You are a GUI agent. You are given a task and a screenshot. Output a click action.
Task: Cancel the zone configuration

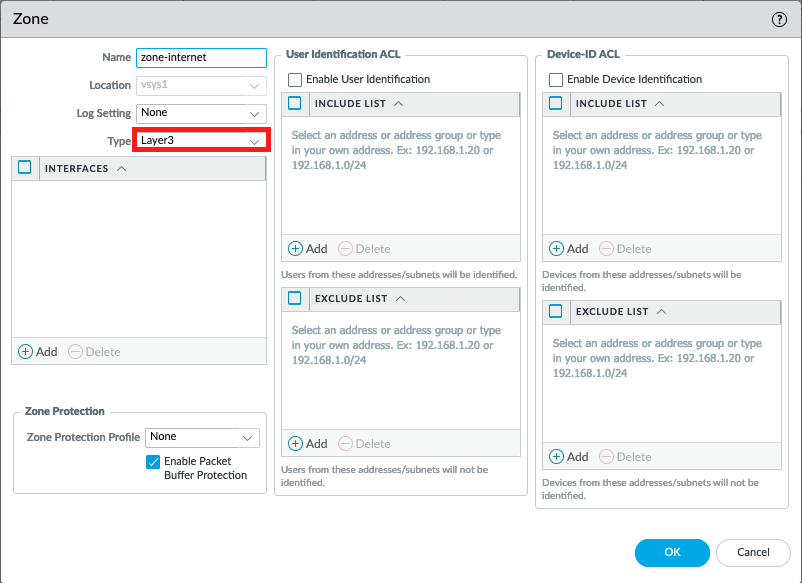(753, 552)
